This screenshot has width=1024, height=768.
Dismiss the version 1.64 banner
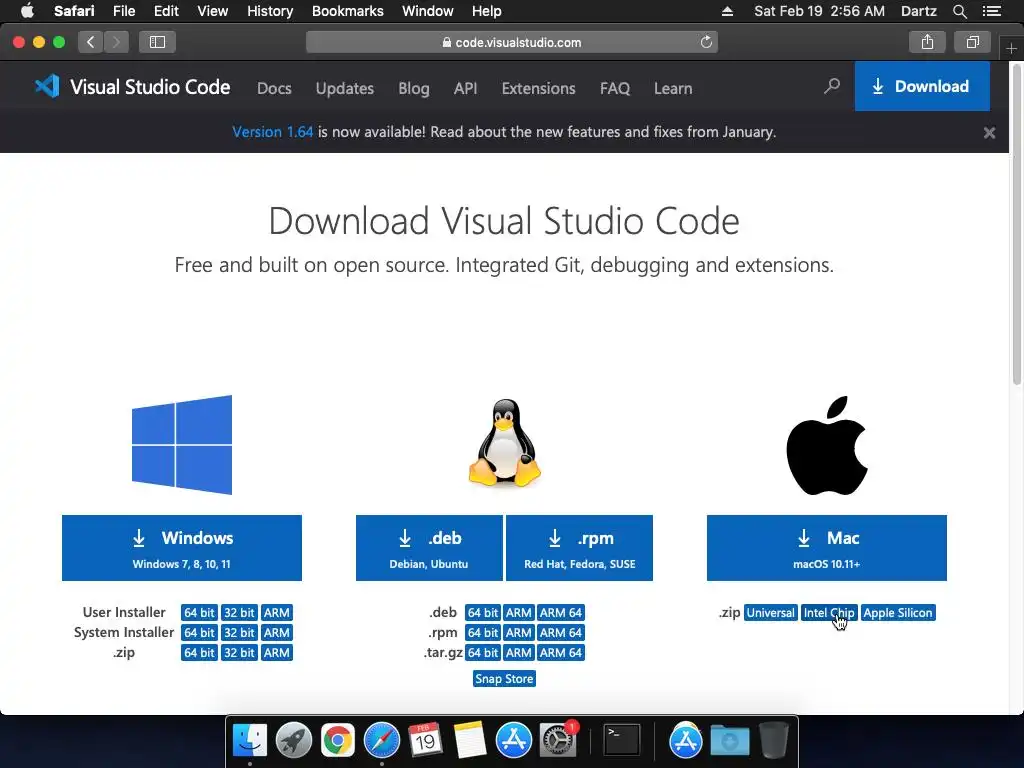pyautogui.click(x=989, y=133)
